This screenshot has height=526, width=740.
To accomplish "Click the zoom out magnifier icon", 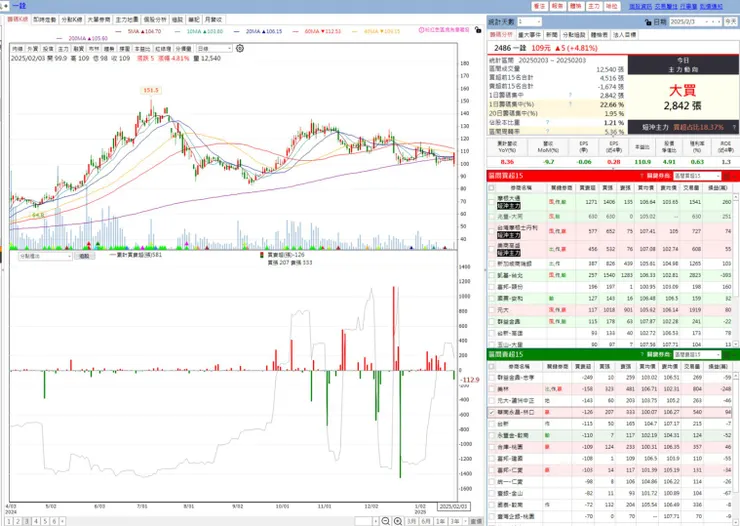I will 386,521.
